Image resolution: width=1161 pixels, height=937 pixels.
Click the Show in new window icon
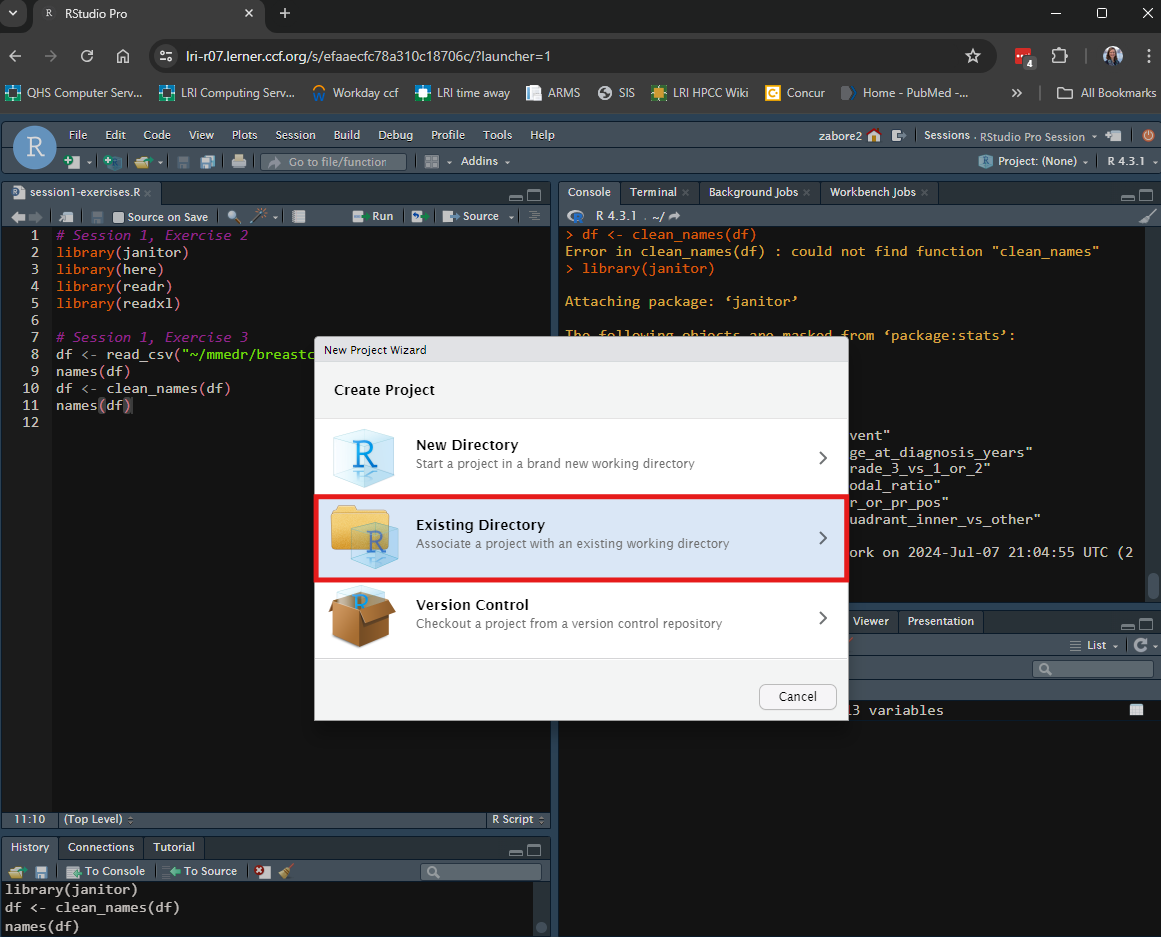66,216
